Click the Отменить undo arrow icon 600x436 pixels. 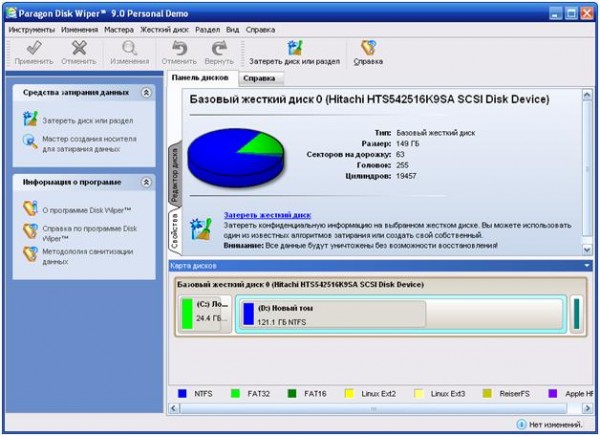(x=179, y=48)
